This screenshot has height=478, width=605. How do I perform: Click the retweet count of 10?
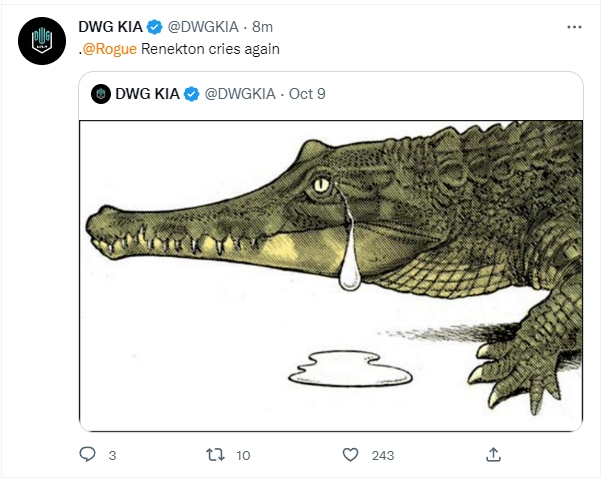pos(243,456)
